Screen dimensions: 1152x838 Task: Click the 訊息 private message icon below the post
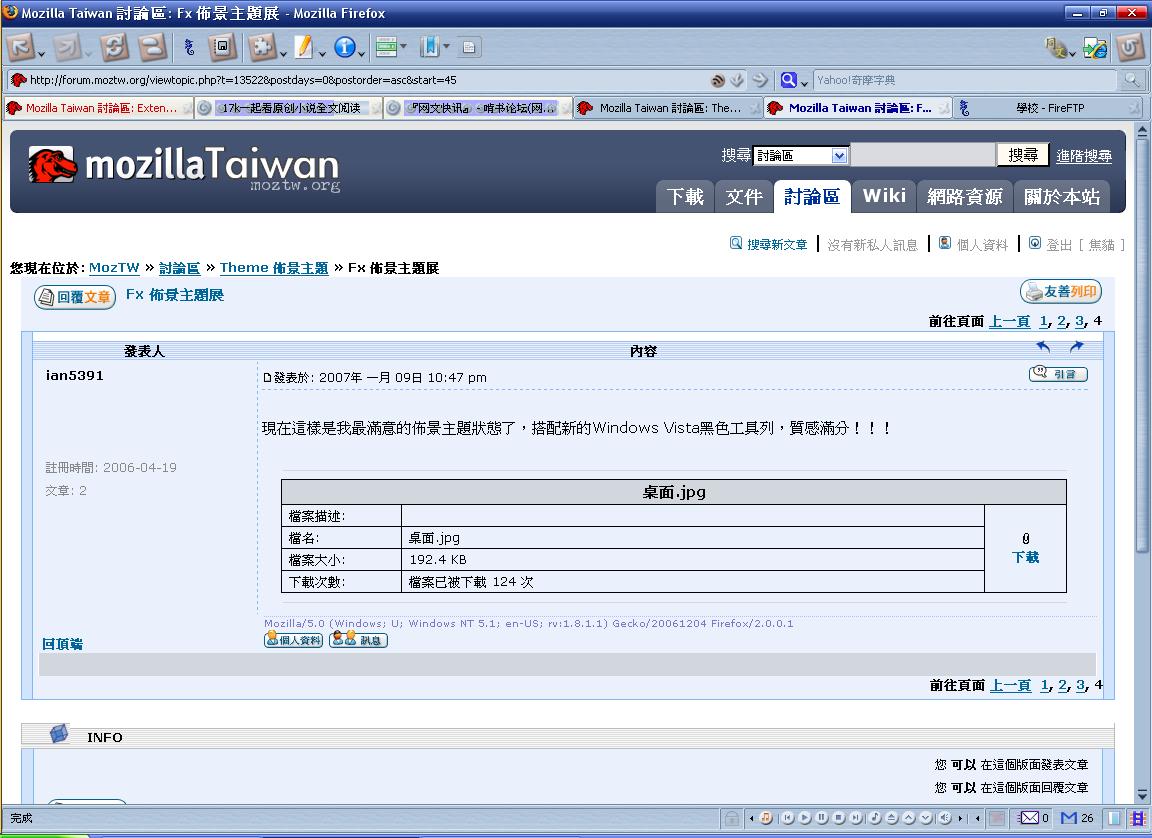coord(358,640)
